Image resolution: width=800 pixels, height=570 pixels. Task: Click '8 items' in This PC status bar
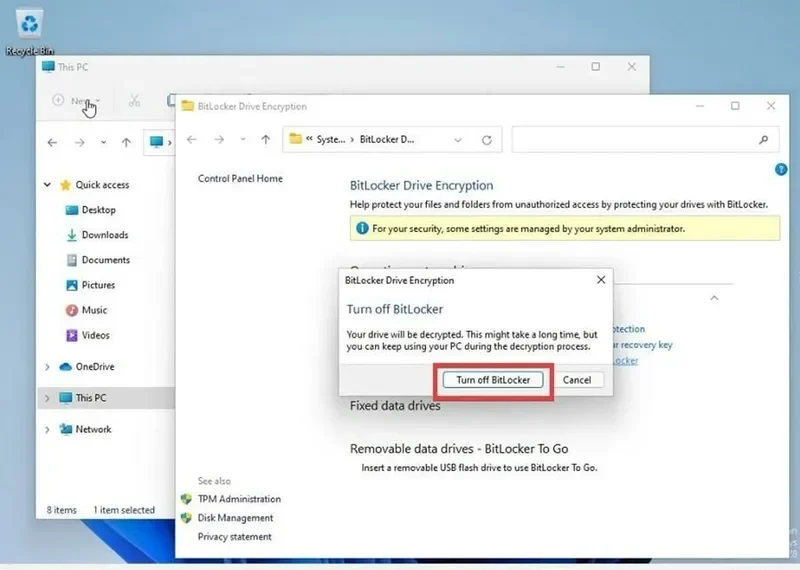[61, 510]
